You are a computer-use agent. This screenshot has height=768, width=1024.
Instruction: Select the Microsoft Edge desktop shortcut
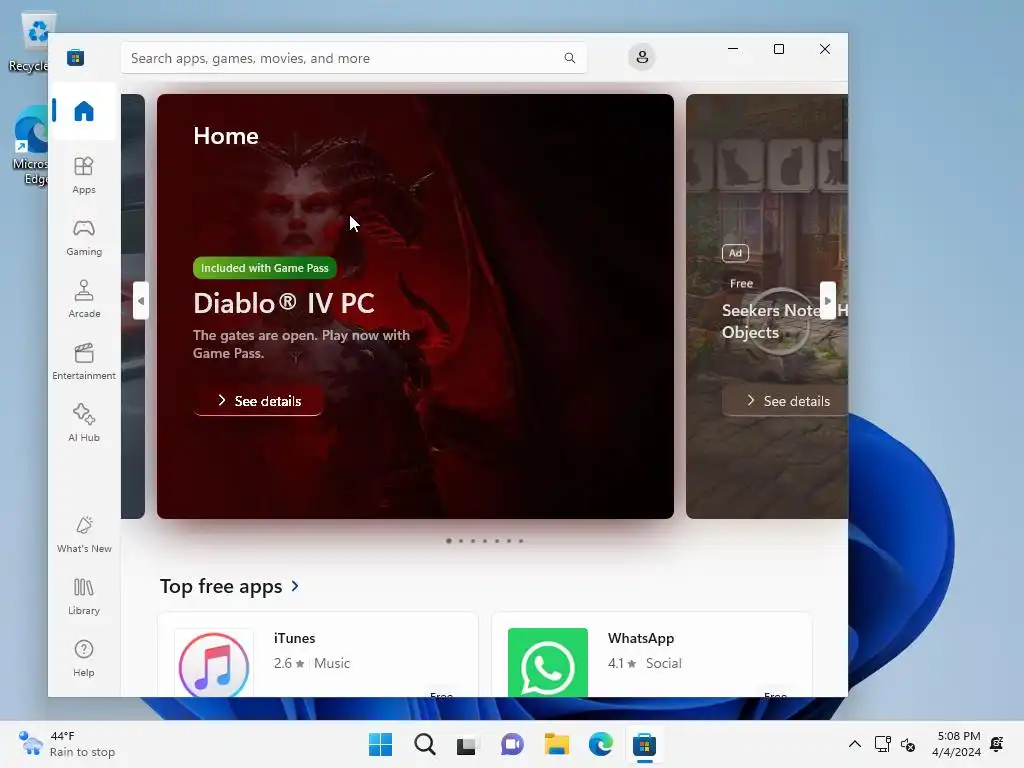coord(31,147)
